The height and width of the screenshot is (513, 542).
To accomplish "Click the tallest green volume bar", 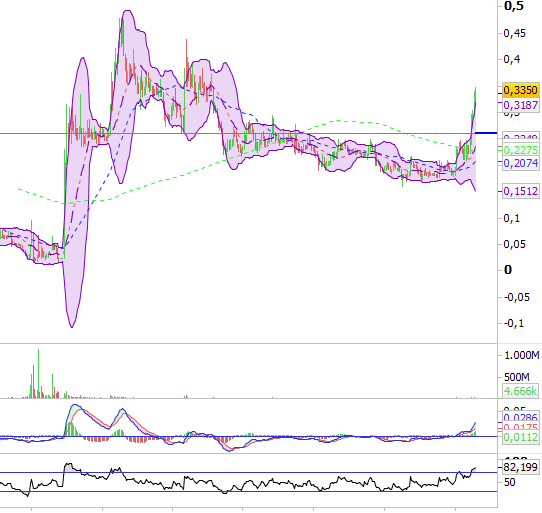I will tap(38, 373).
